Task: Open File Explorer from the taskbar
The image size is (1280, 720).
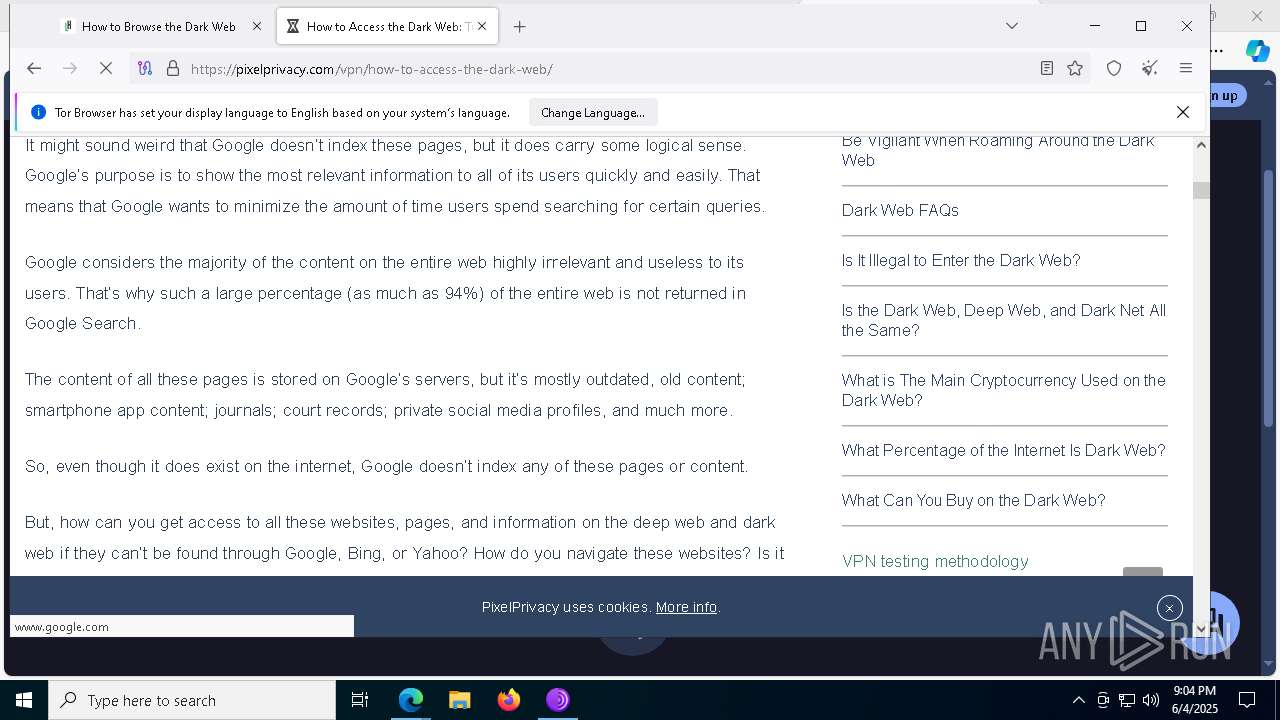Action: tap(459, 700)
